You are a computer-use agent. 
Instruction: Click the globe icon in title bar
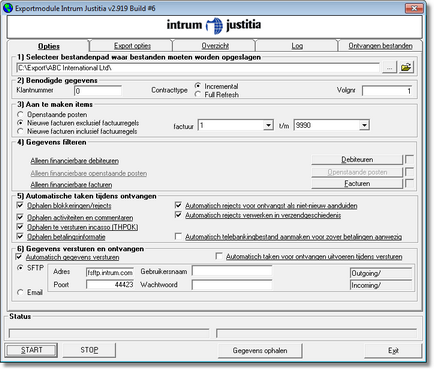tap(8, 8)
